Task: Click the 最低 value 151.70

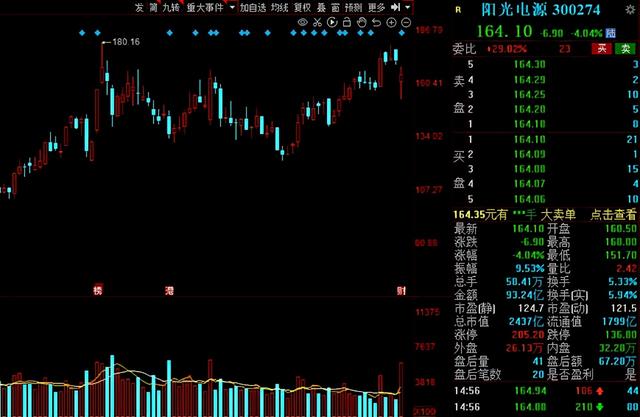Action: coord(620,255)
